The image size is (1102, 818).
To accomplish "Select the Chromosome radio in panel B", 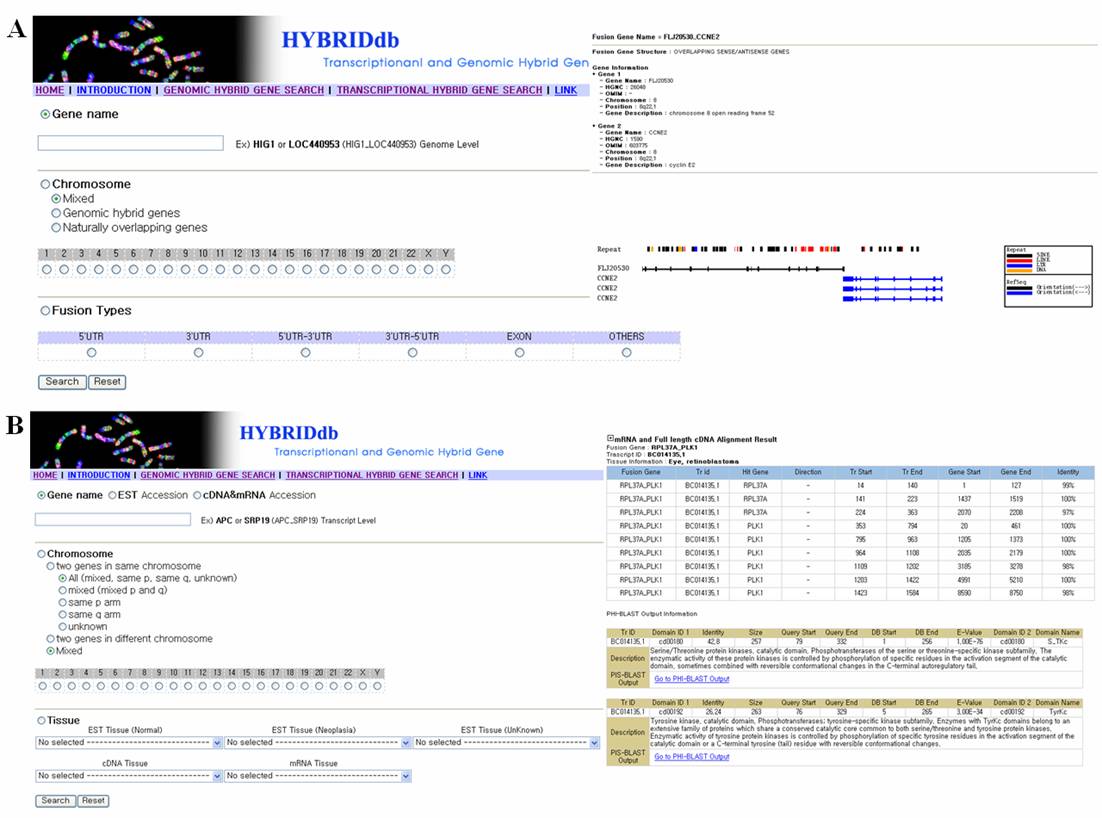I will (41, 554).
